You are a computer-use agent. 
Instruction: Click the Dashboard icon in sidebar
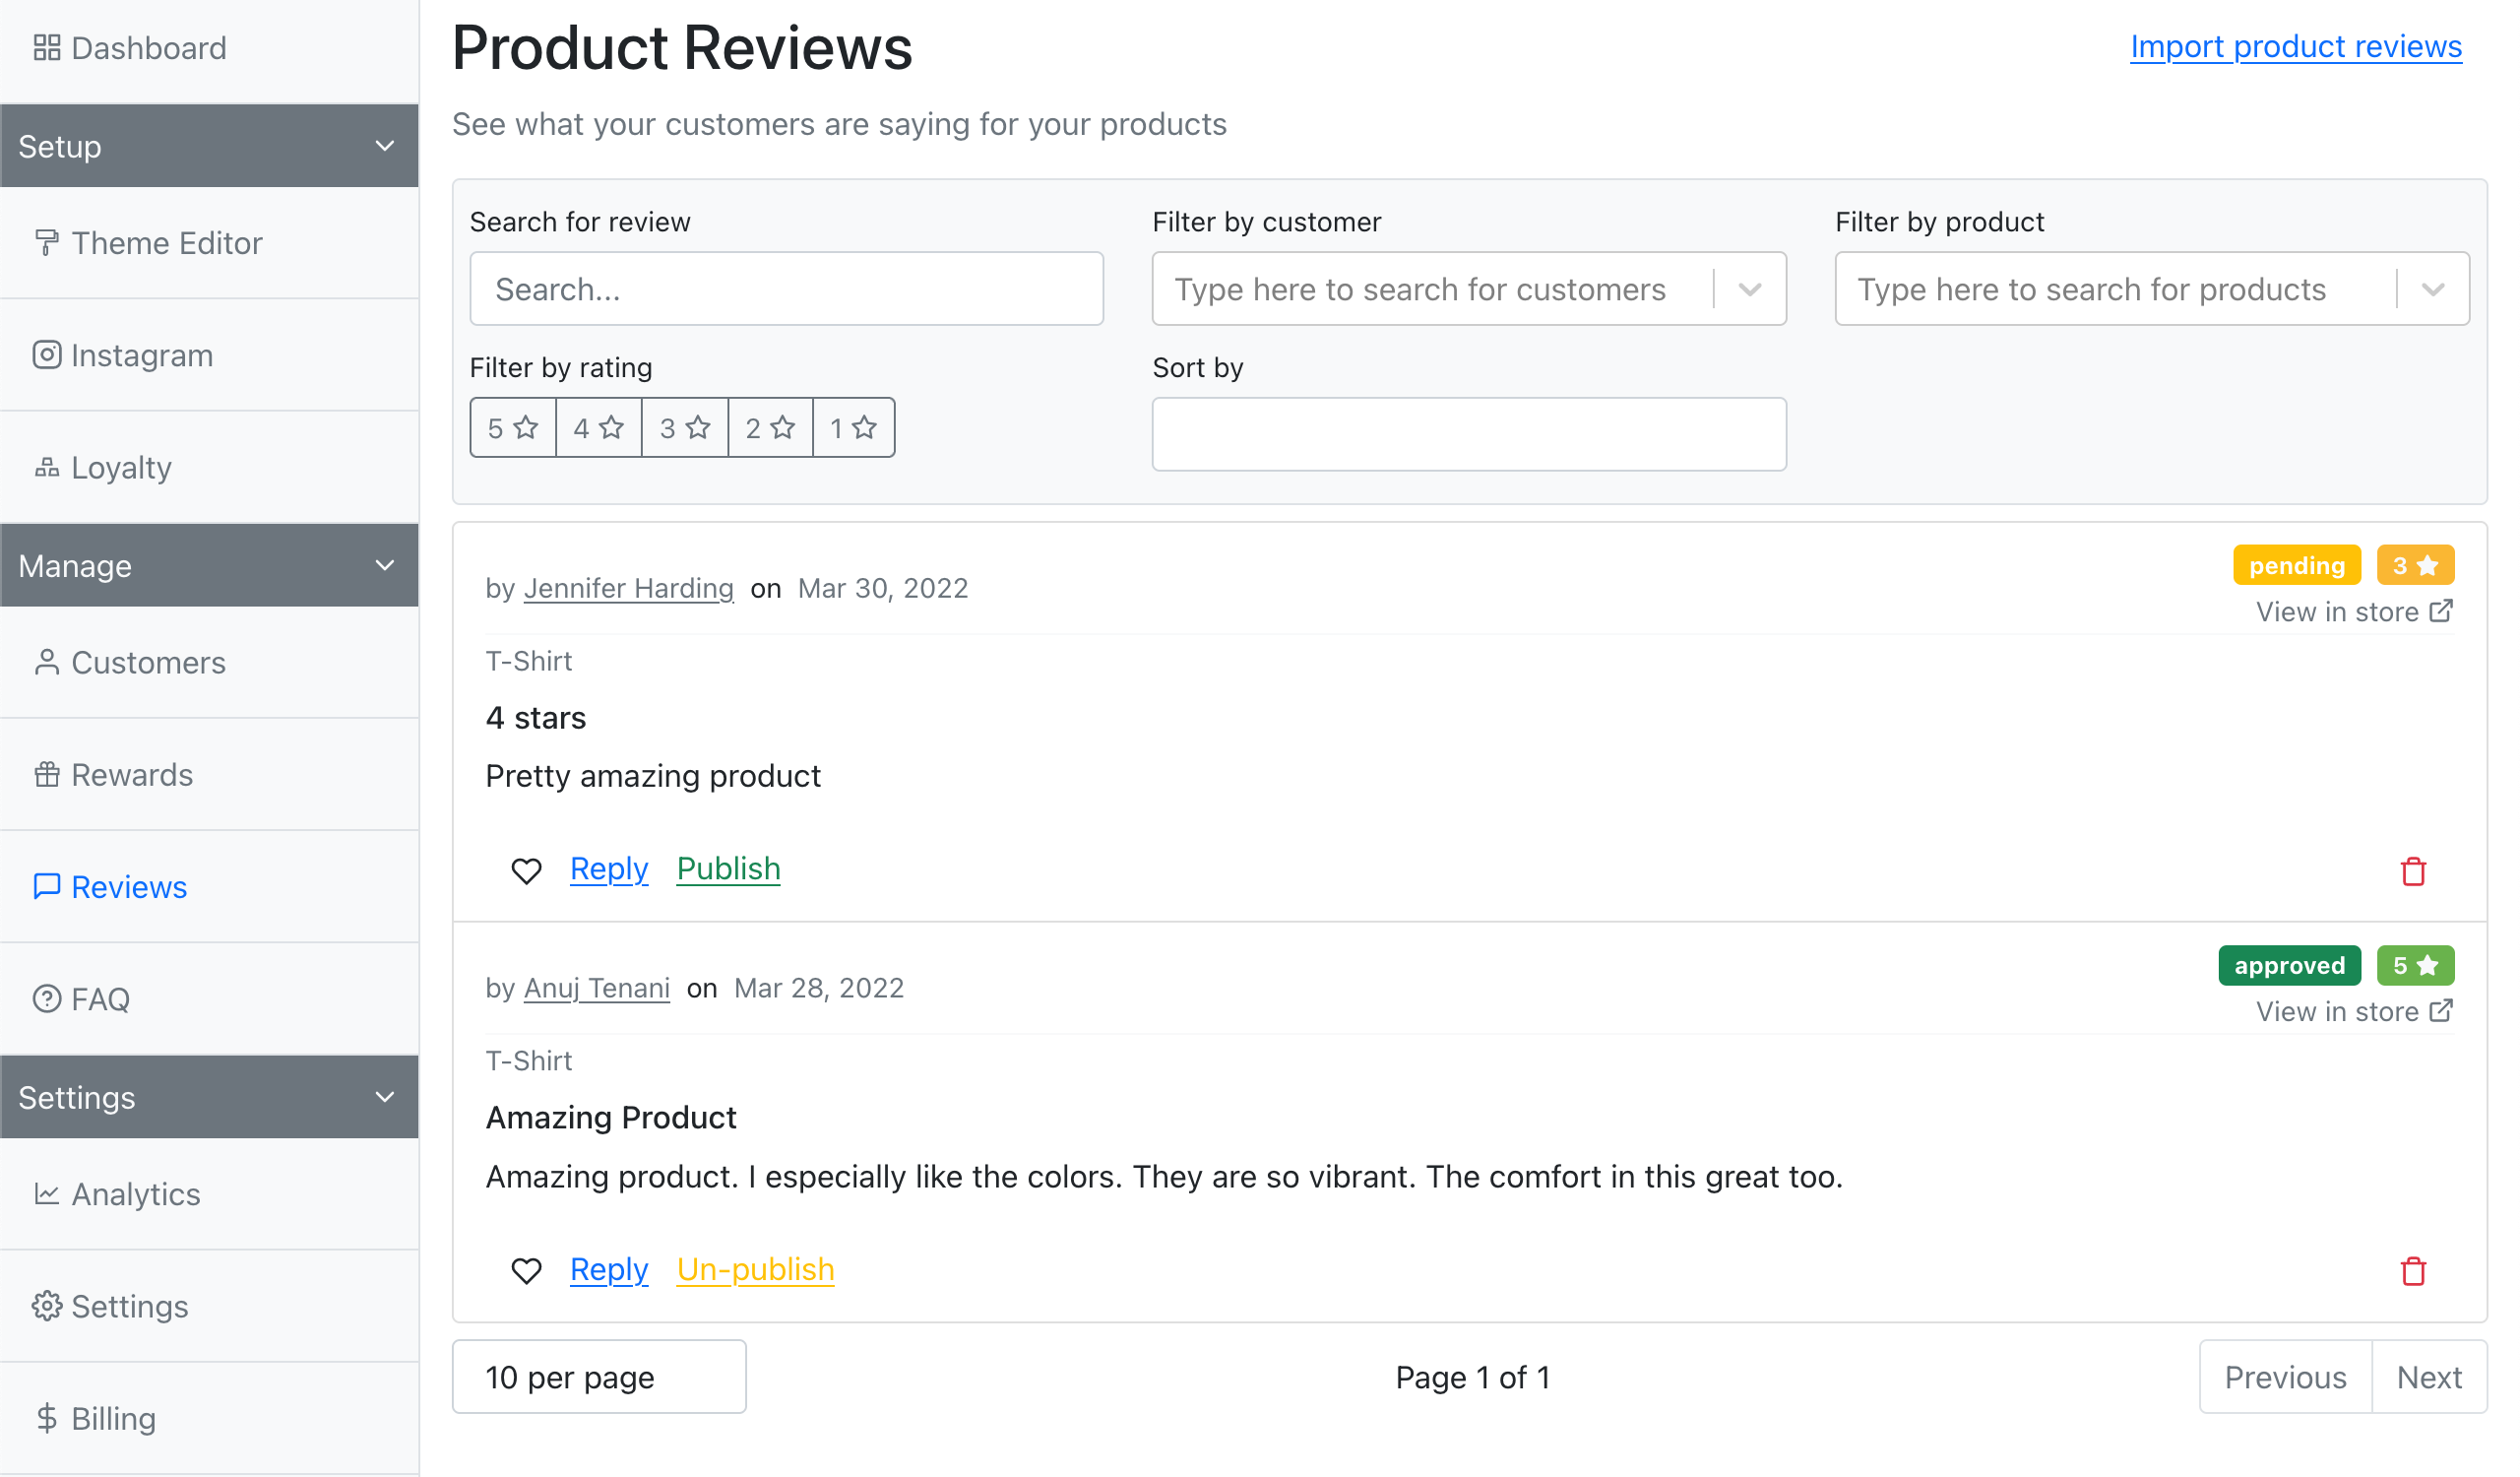47,47
